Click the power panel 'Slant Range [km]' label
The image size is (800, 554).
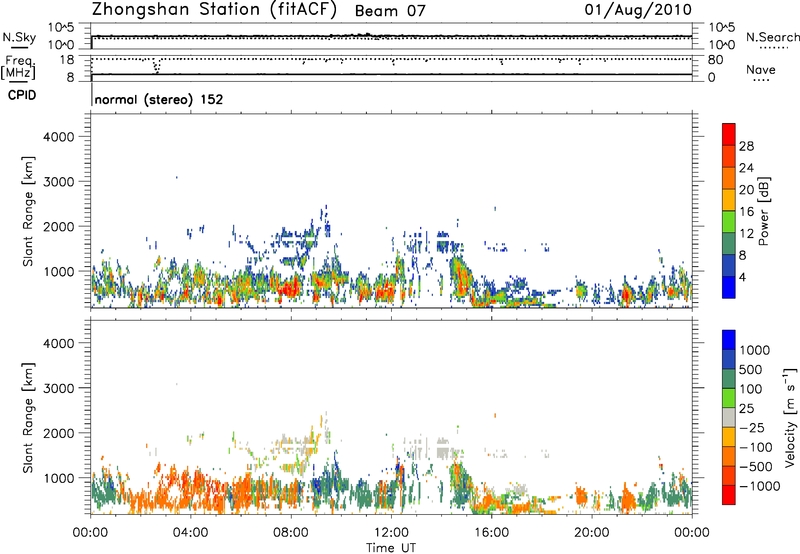point(28,211)
